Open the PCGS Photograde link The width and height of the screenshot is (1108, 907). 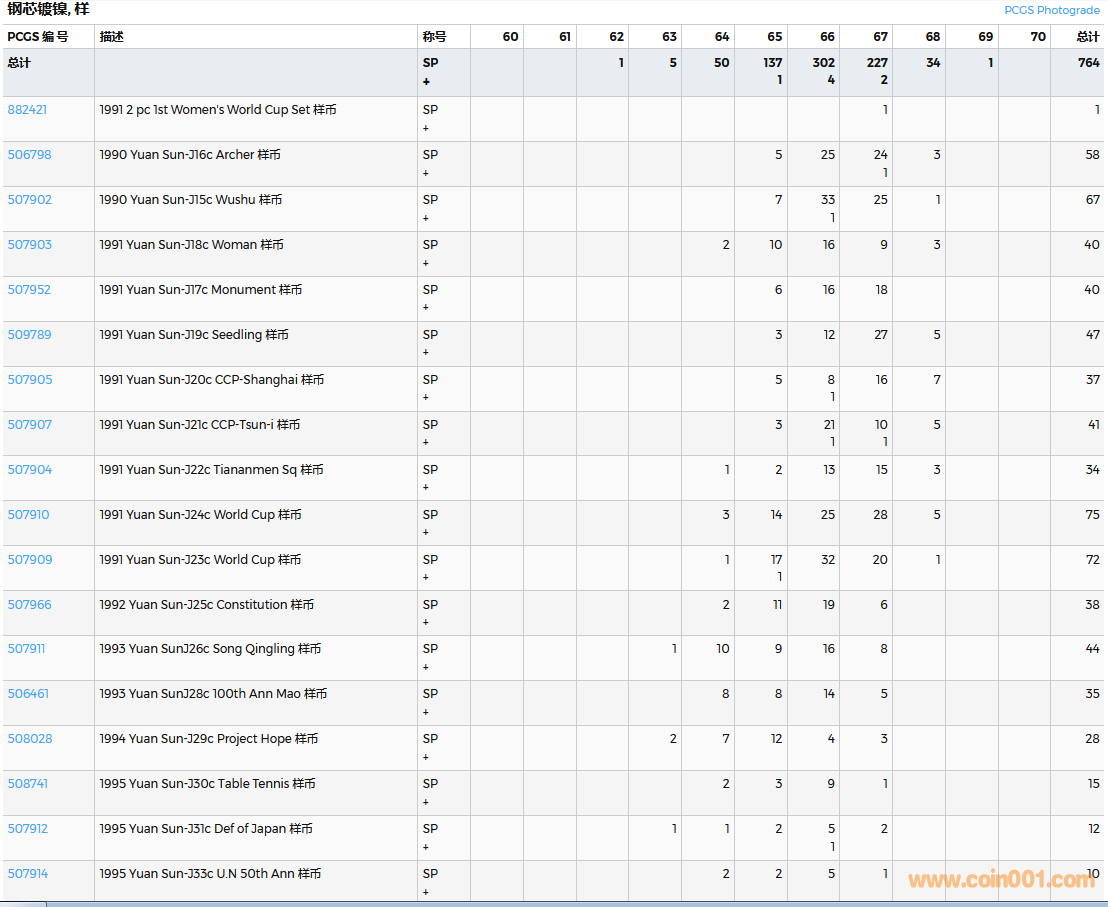click(x=1051, y=10)
